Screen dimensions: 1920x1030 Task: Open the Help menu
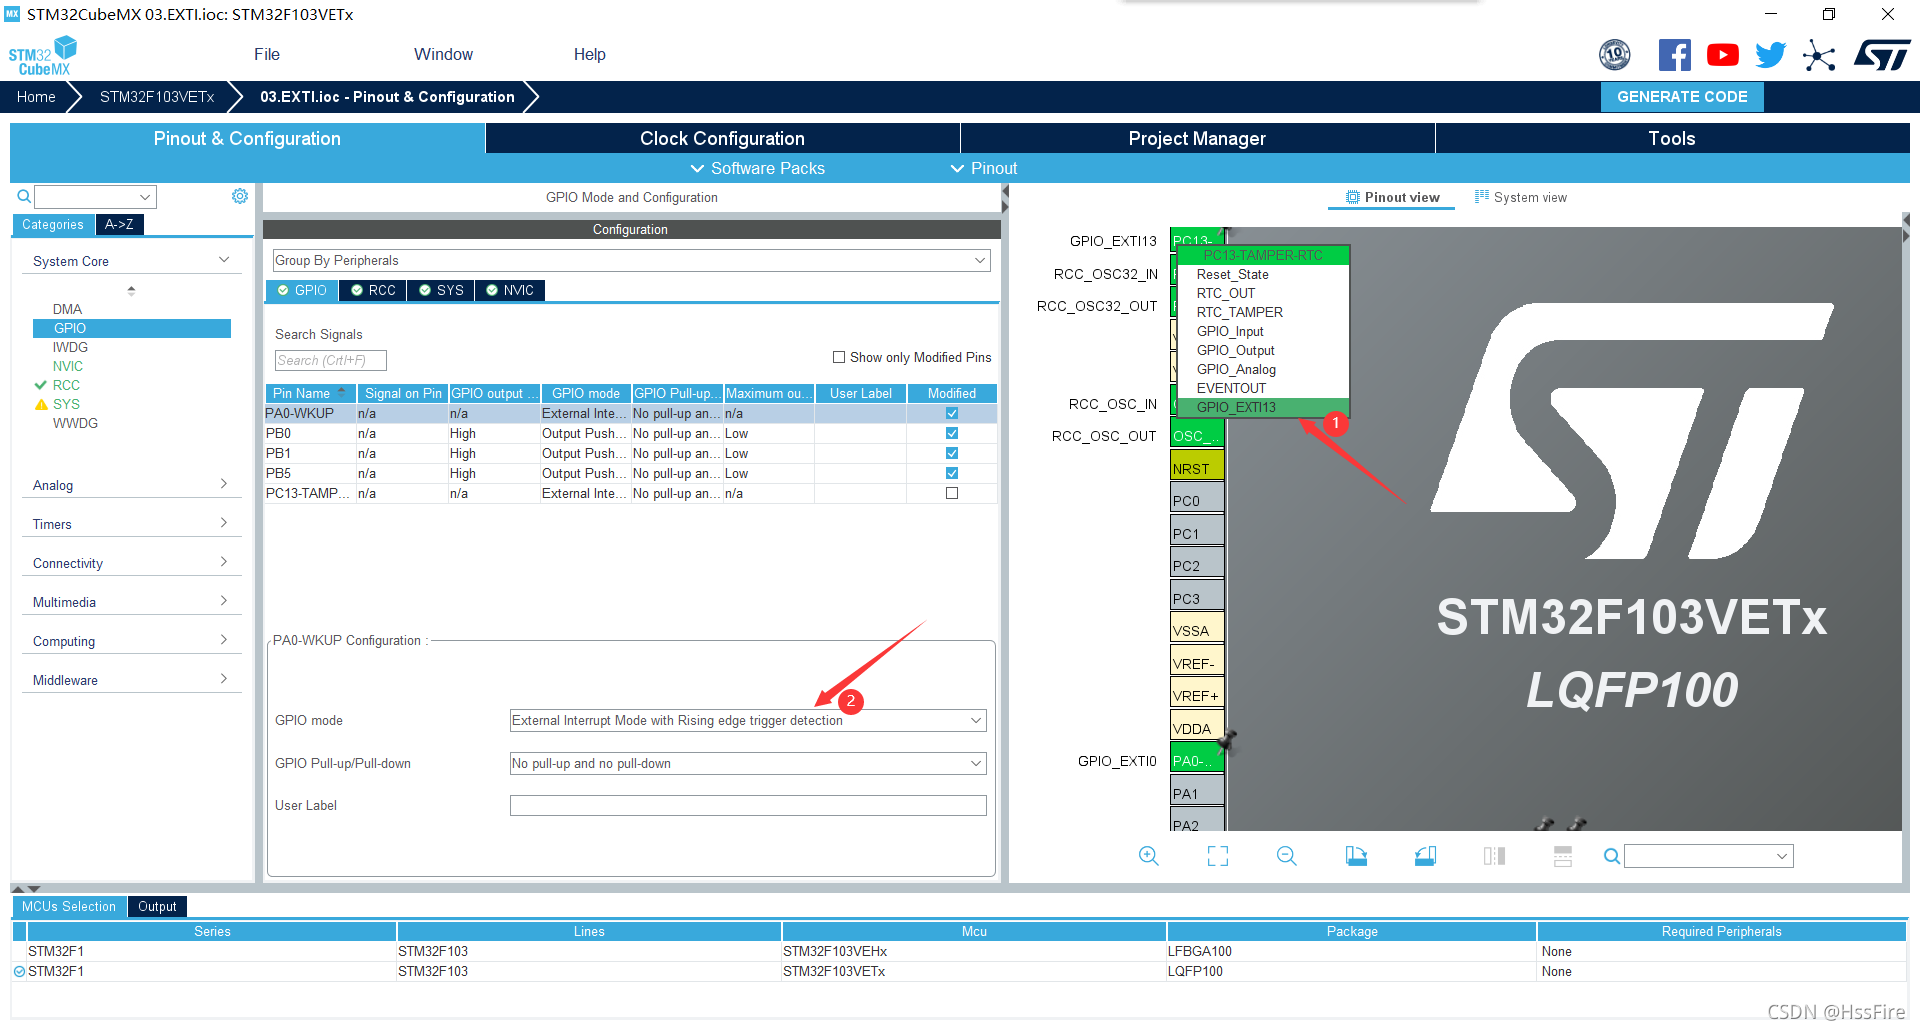point(589,54)
